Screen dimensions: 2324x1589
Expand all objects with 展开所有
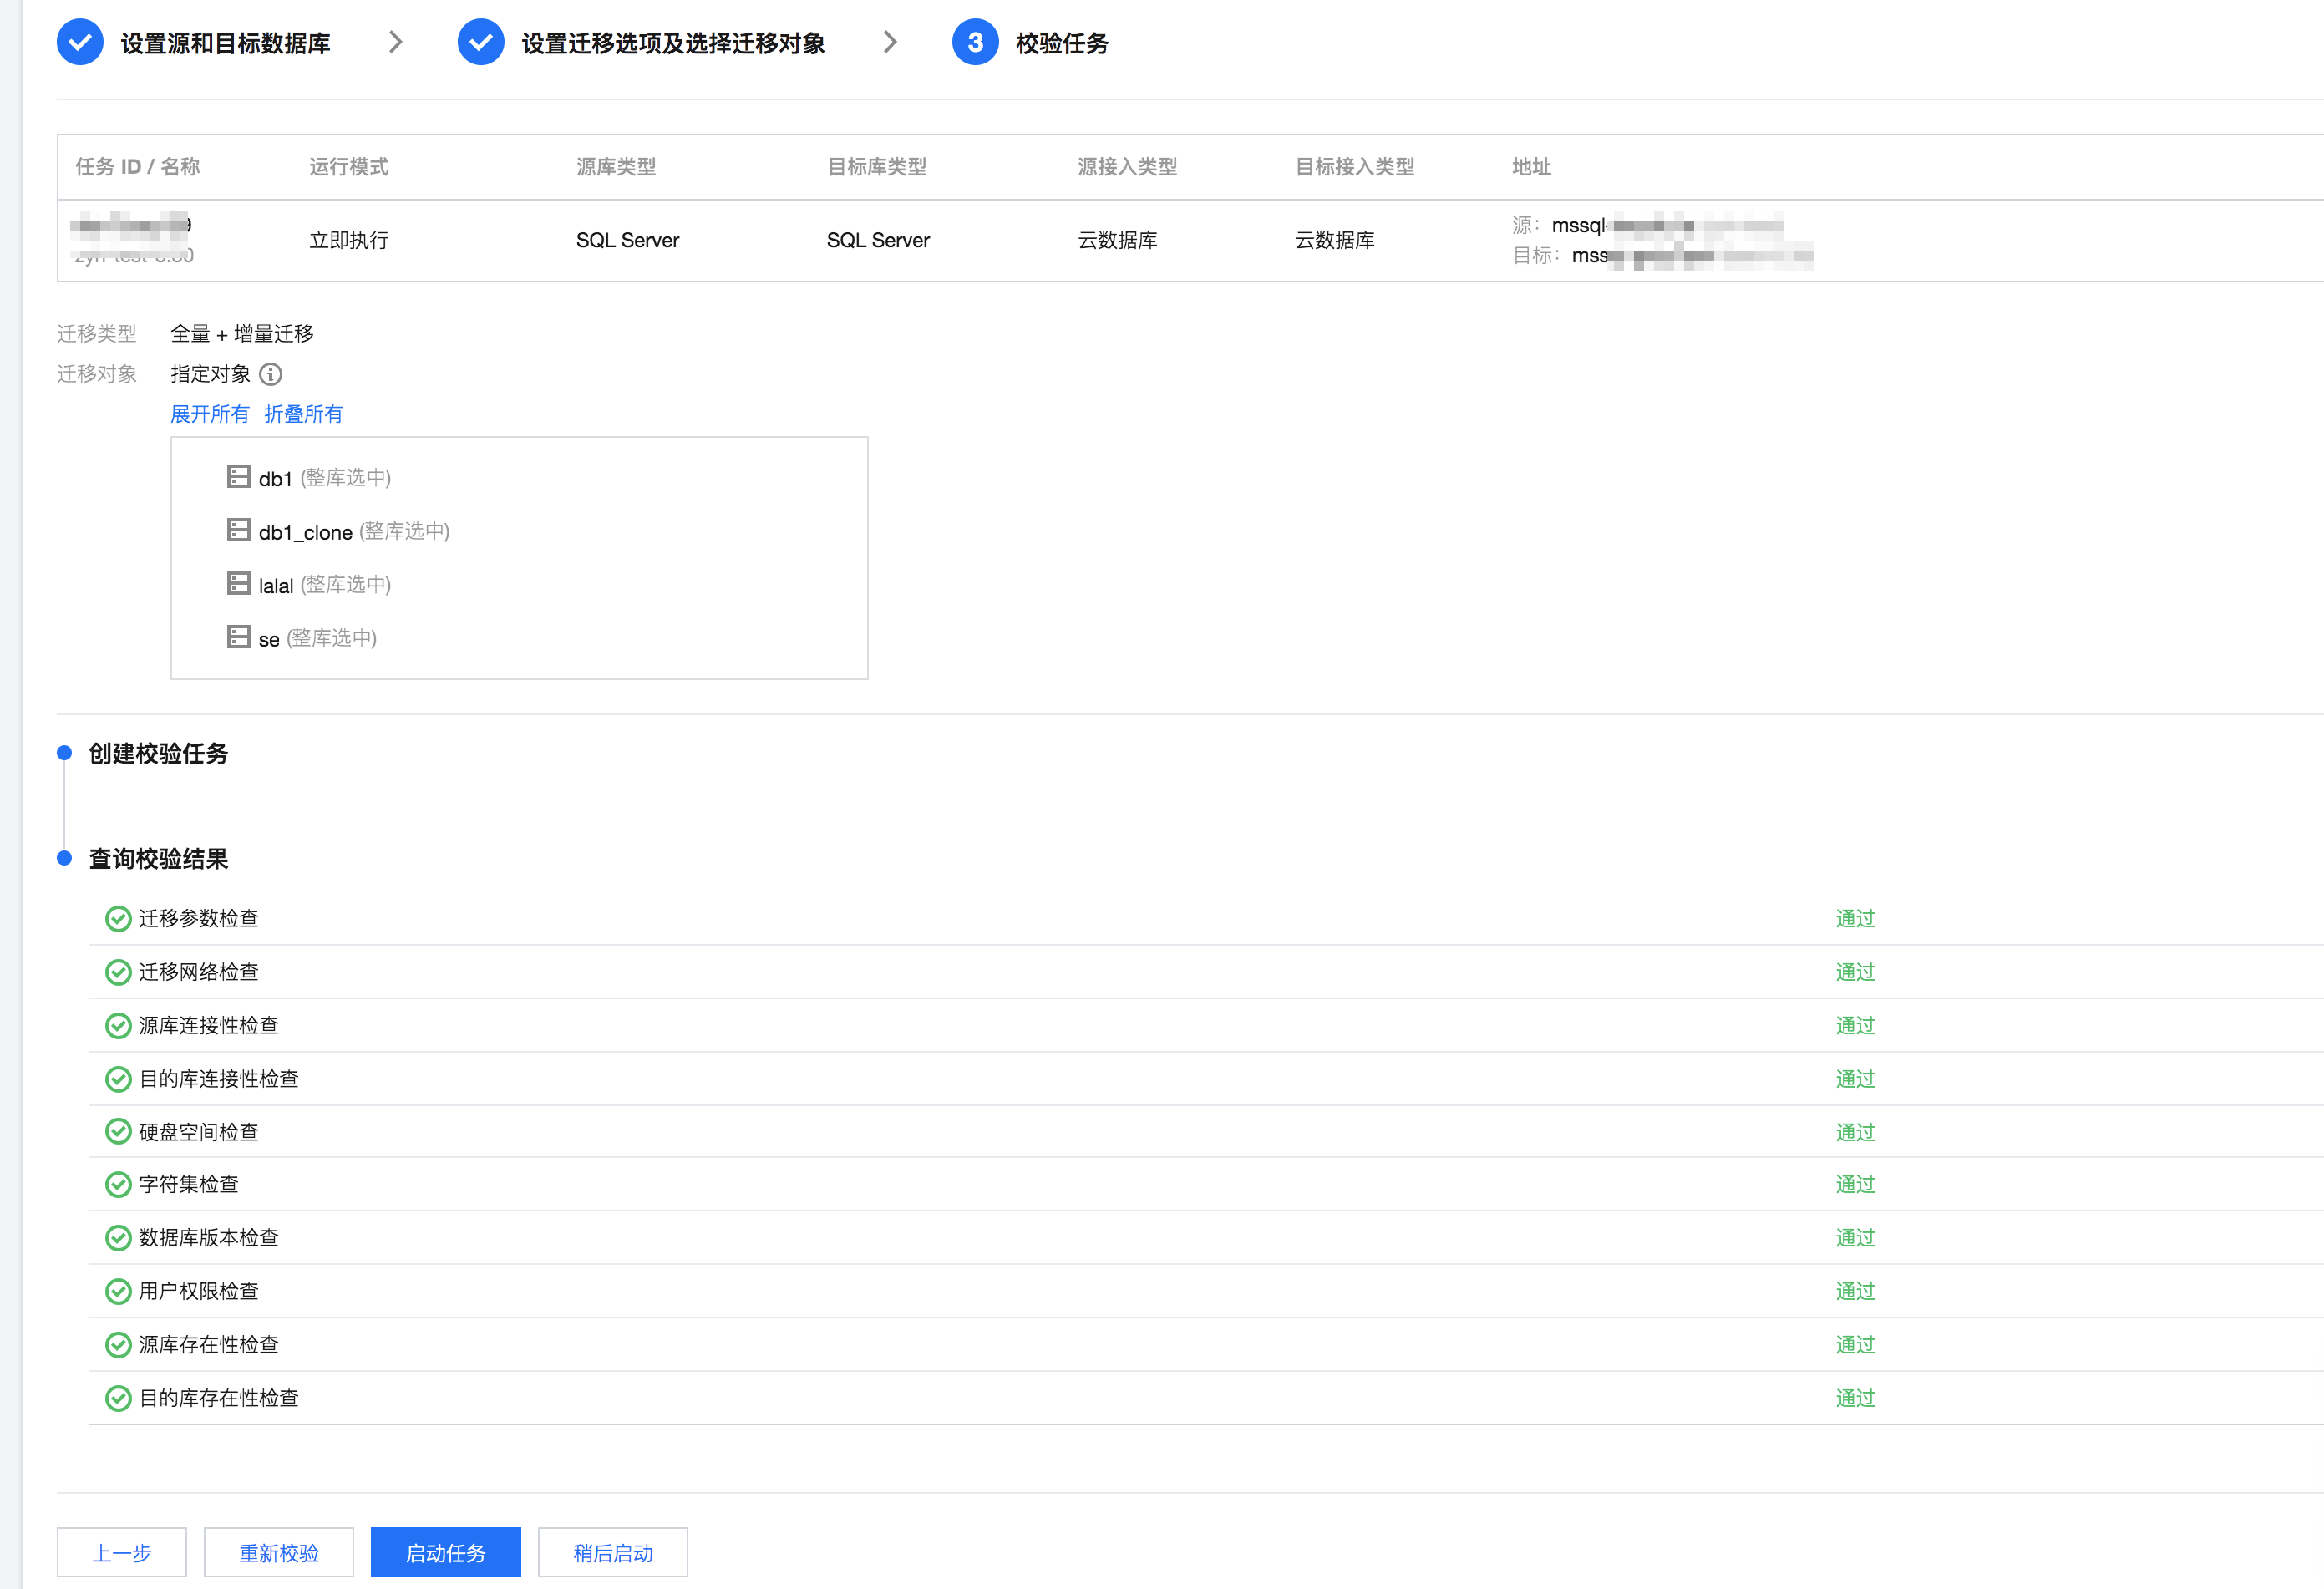pos(209,414)
